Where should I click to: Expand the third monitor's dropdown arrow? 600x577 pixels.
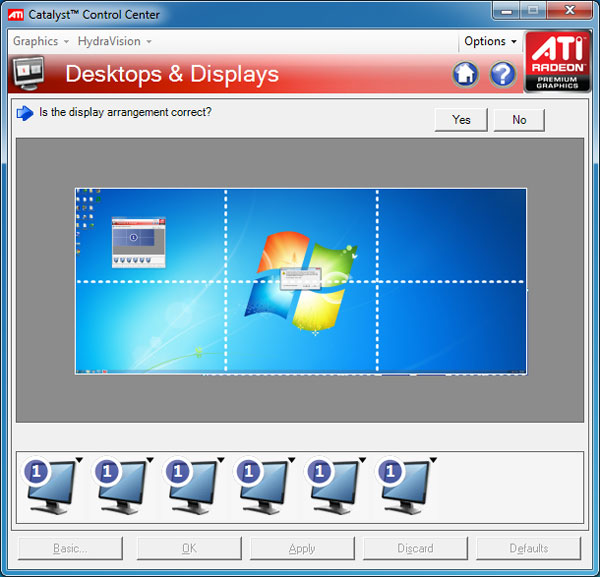pos(221,460)
